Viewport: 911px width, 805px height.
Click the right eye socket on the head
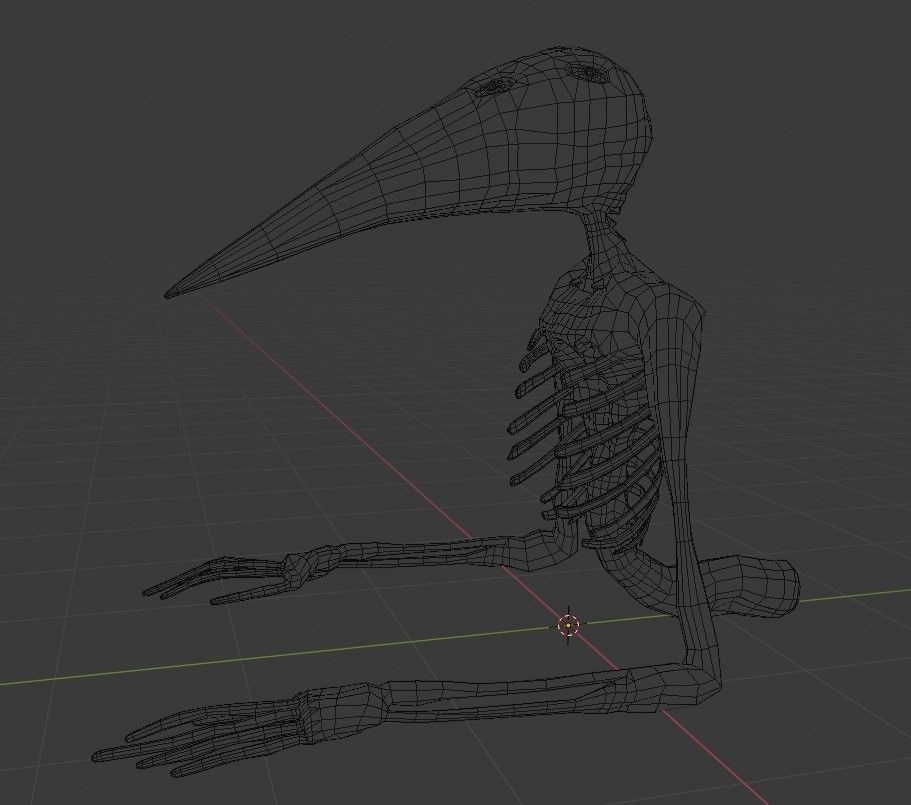tap(590, 72)
